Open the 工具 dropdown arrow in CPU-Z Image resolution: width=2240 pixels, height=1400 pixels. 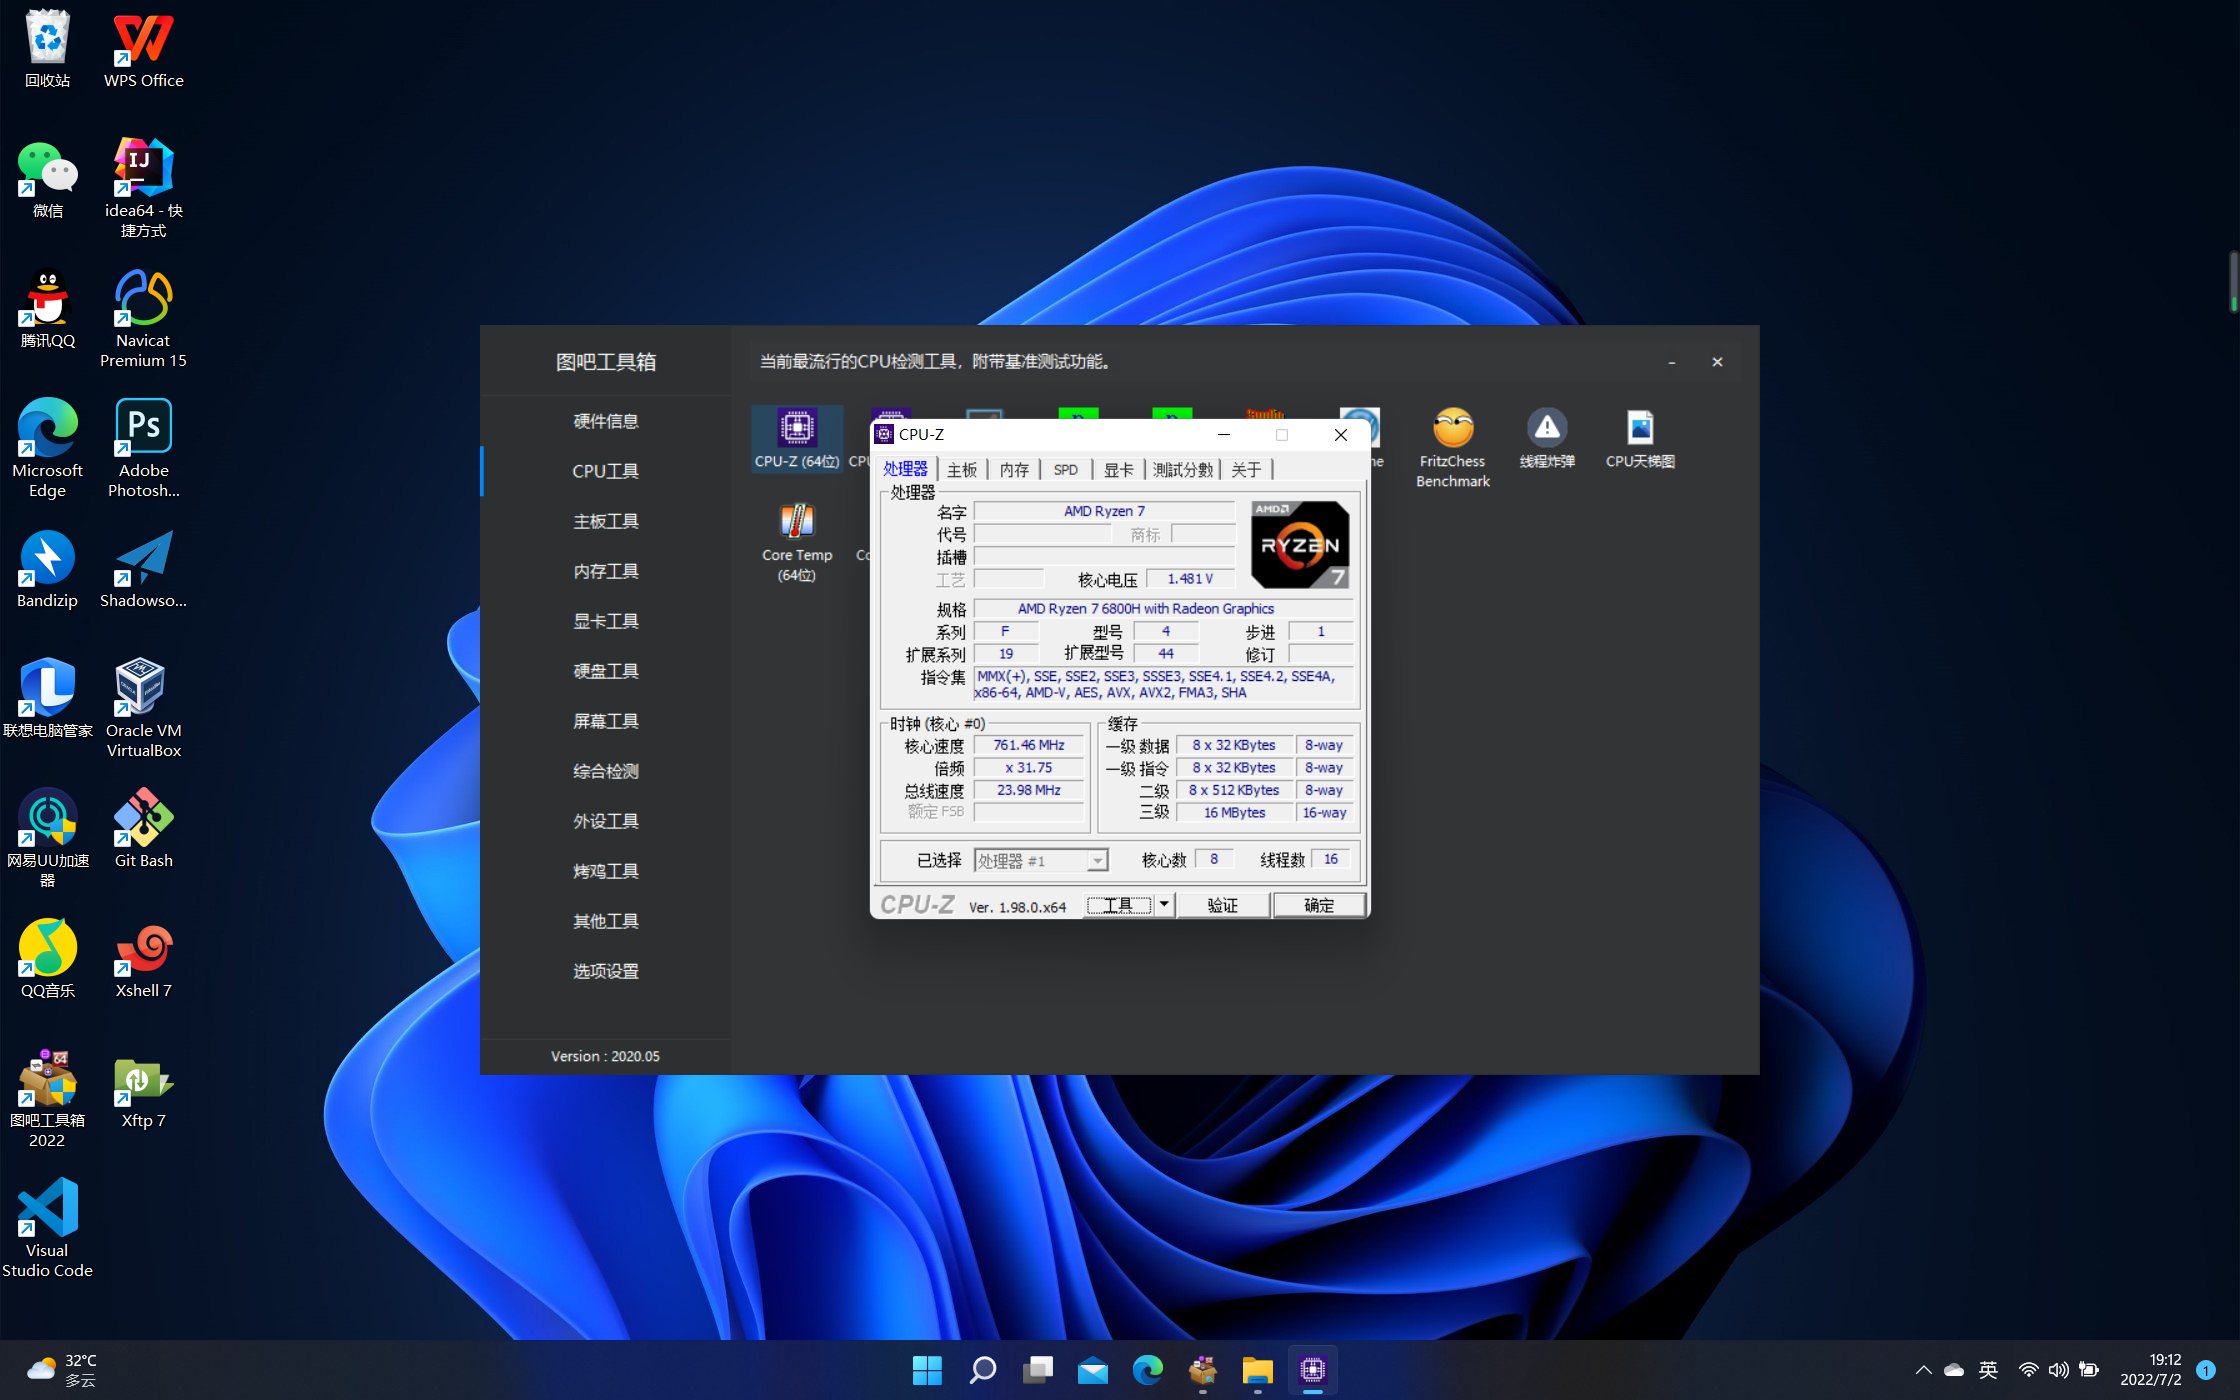click(1164, 905)
